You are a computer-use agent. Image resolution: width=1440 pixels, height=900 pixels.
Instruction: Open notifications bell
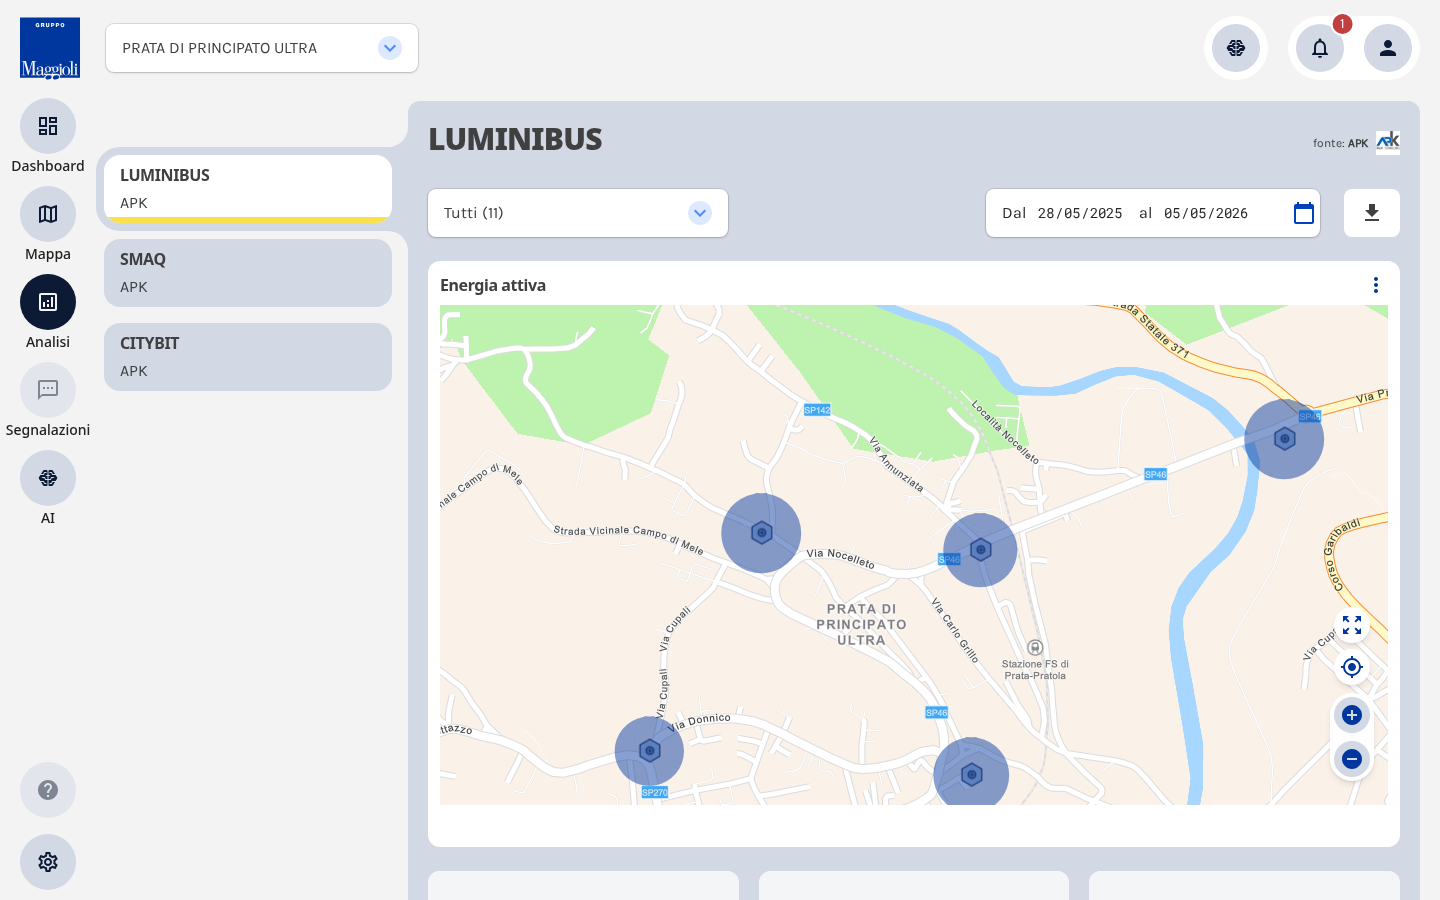click(x=1320, y=48)
